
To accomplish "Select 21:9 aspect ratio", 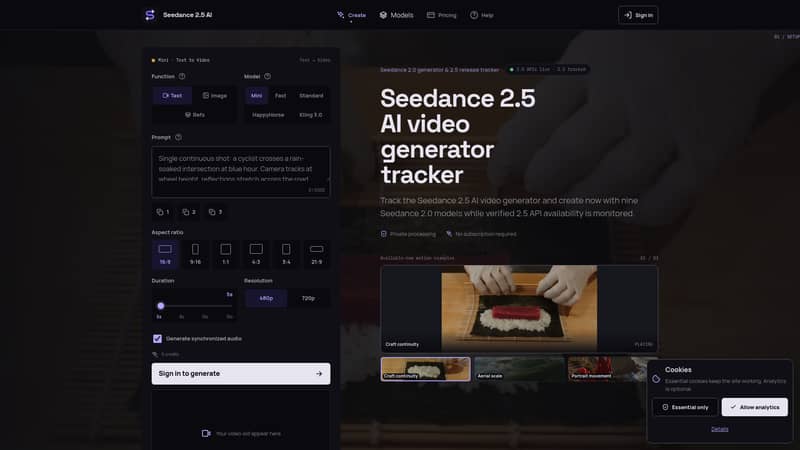I will 317,254.
